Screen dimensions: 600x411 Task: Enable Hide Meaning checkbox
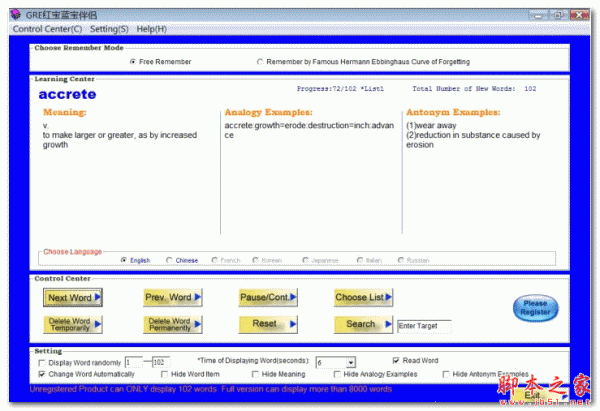[255, 374]
